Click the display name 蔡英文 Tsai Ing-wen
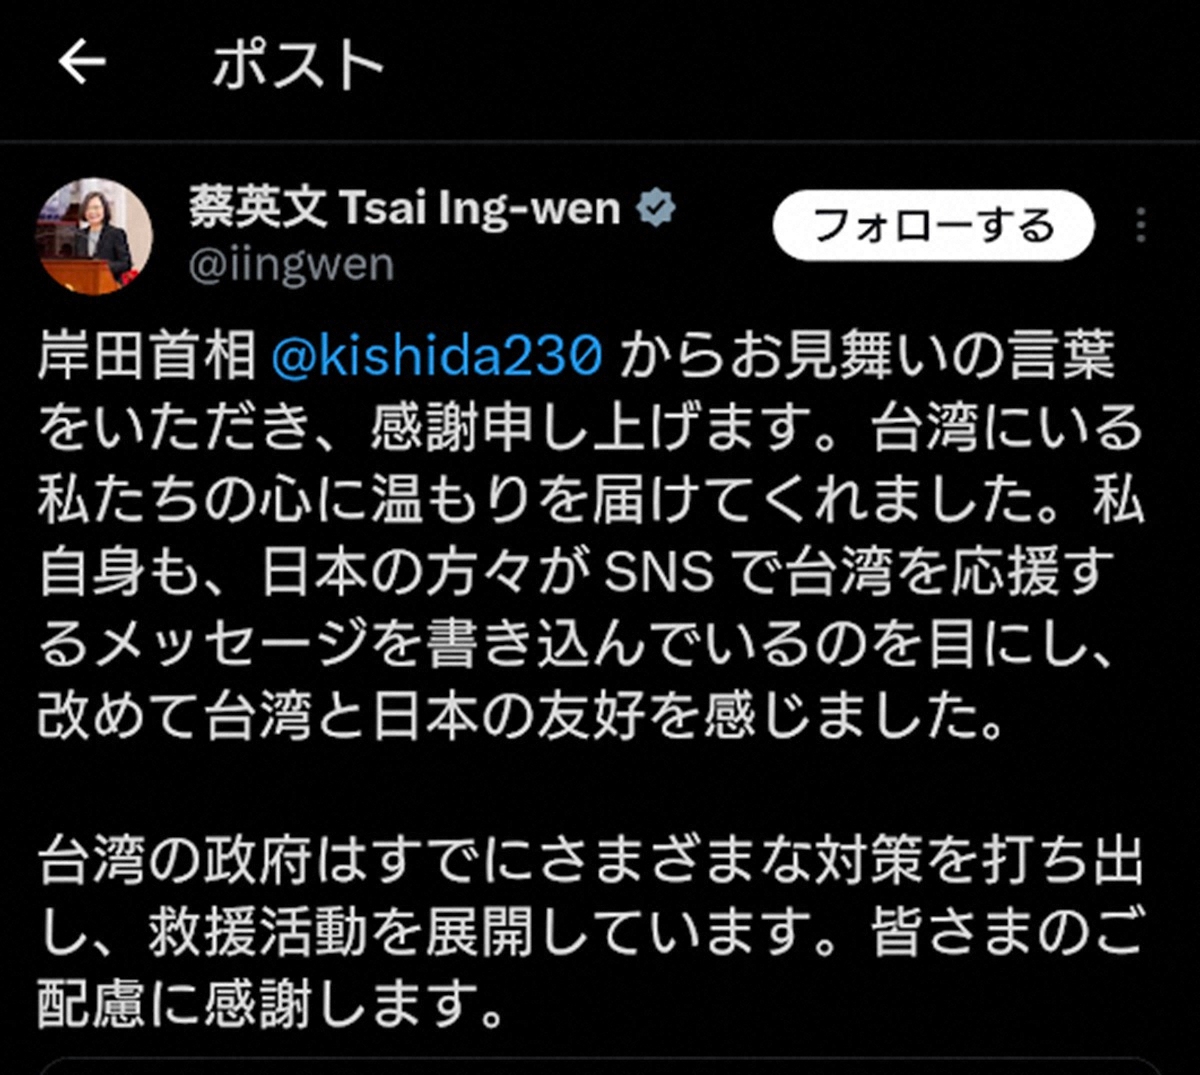 click(404, 208)
